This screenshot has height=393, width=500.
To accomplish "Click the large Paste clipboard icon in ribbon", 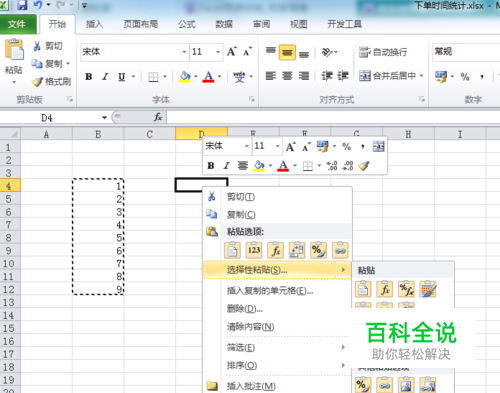I will [x=14, y=50].
